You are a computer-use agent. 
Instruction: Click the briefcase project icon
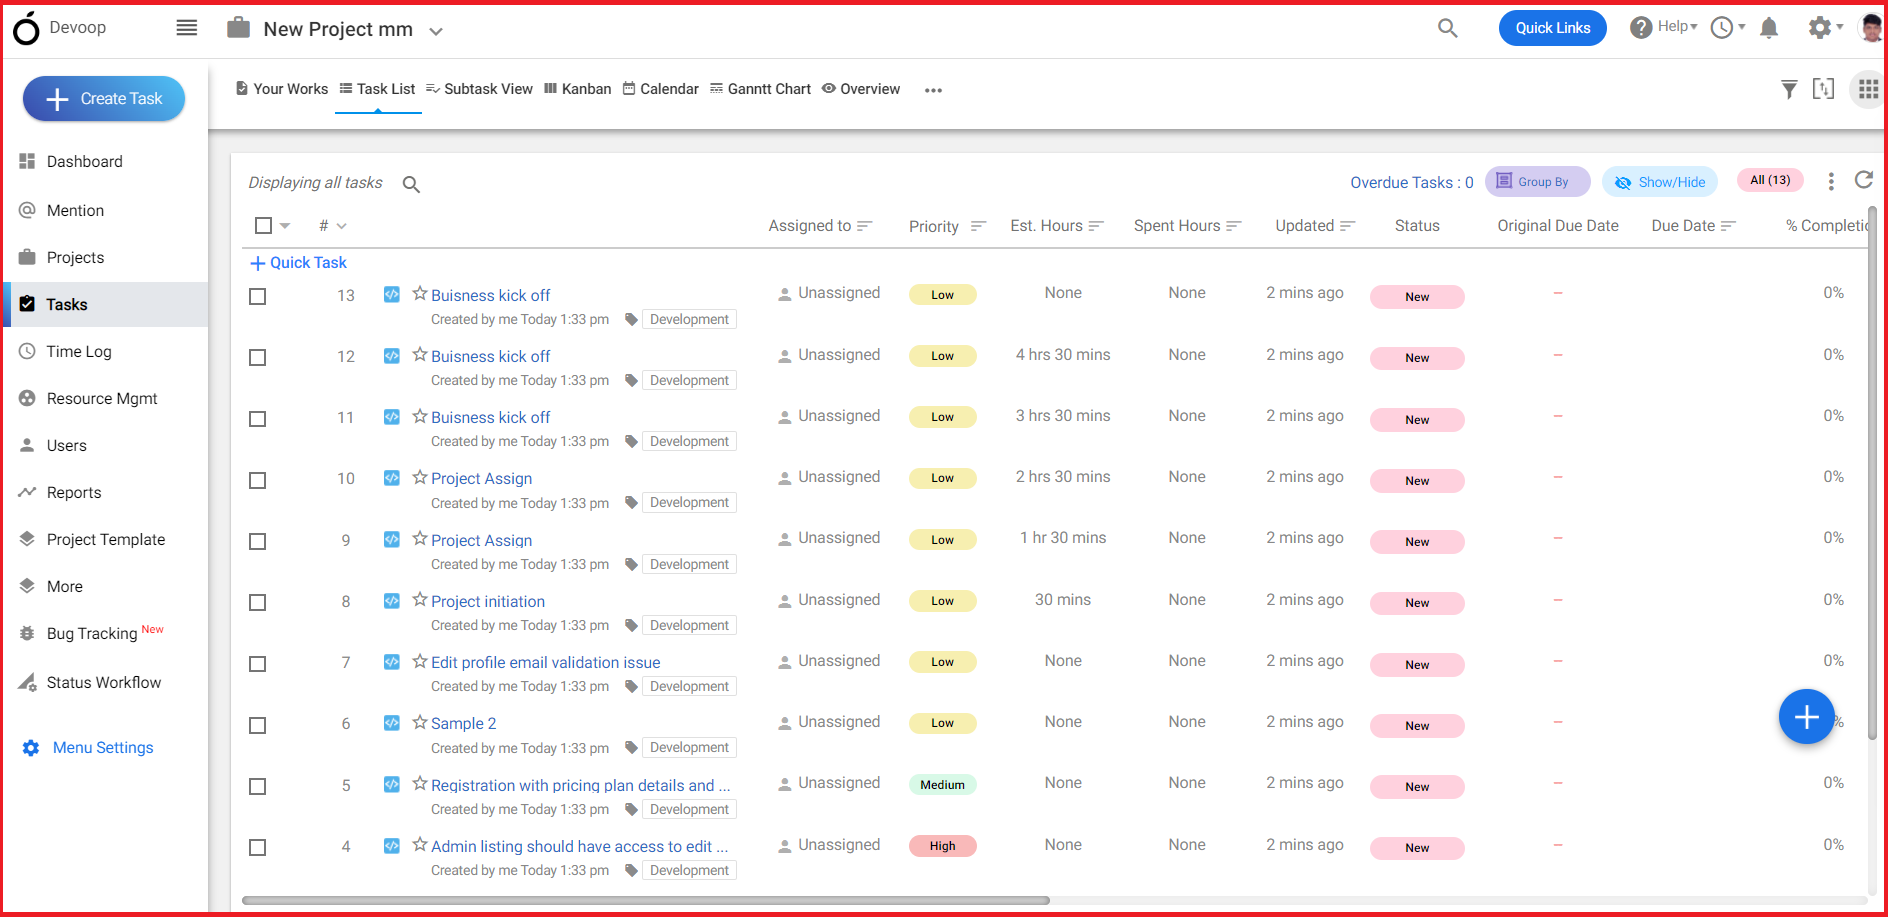point(238,28)
